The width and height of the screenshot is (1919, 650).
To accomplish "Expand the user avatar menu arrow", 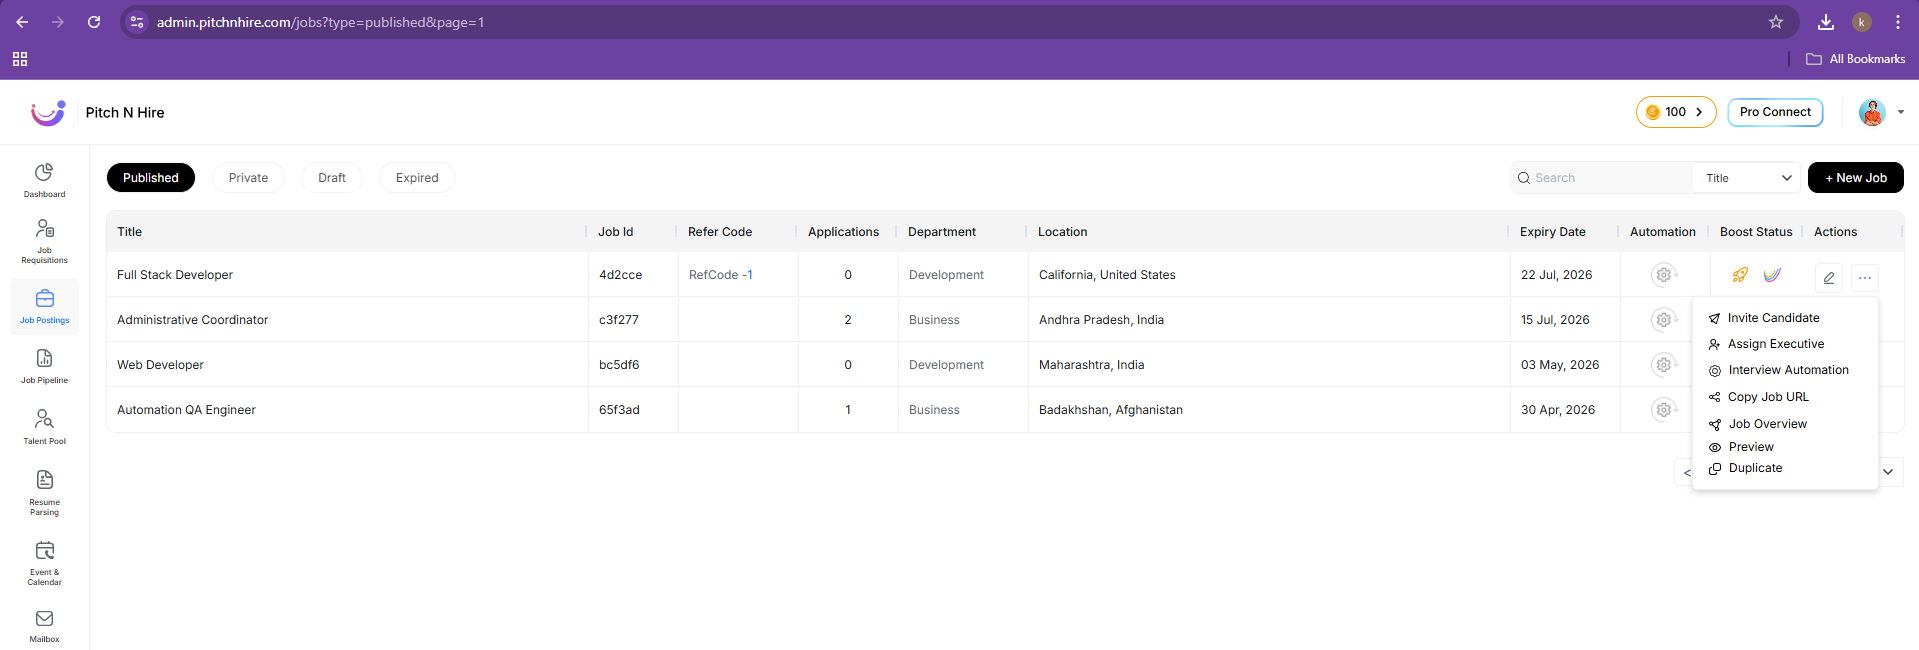I will click(x=1901, y=112).
